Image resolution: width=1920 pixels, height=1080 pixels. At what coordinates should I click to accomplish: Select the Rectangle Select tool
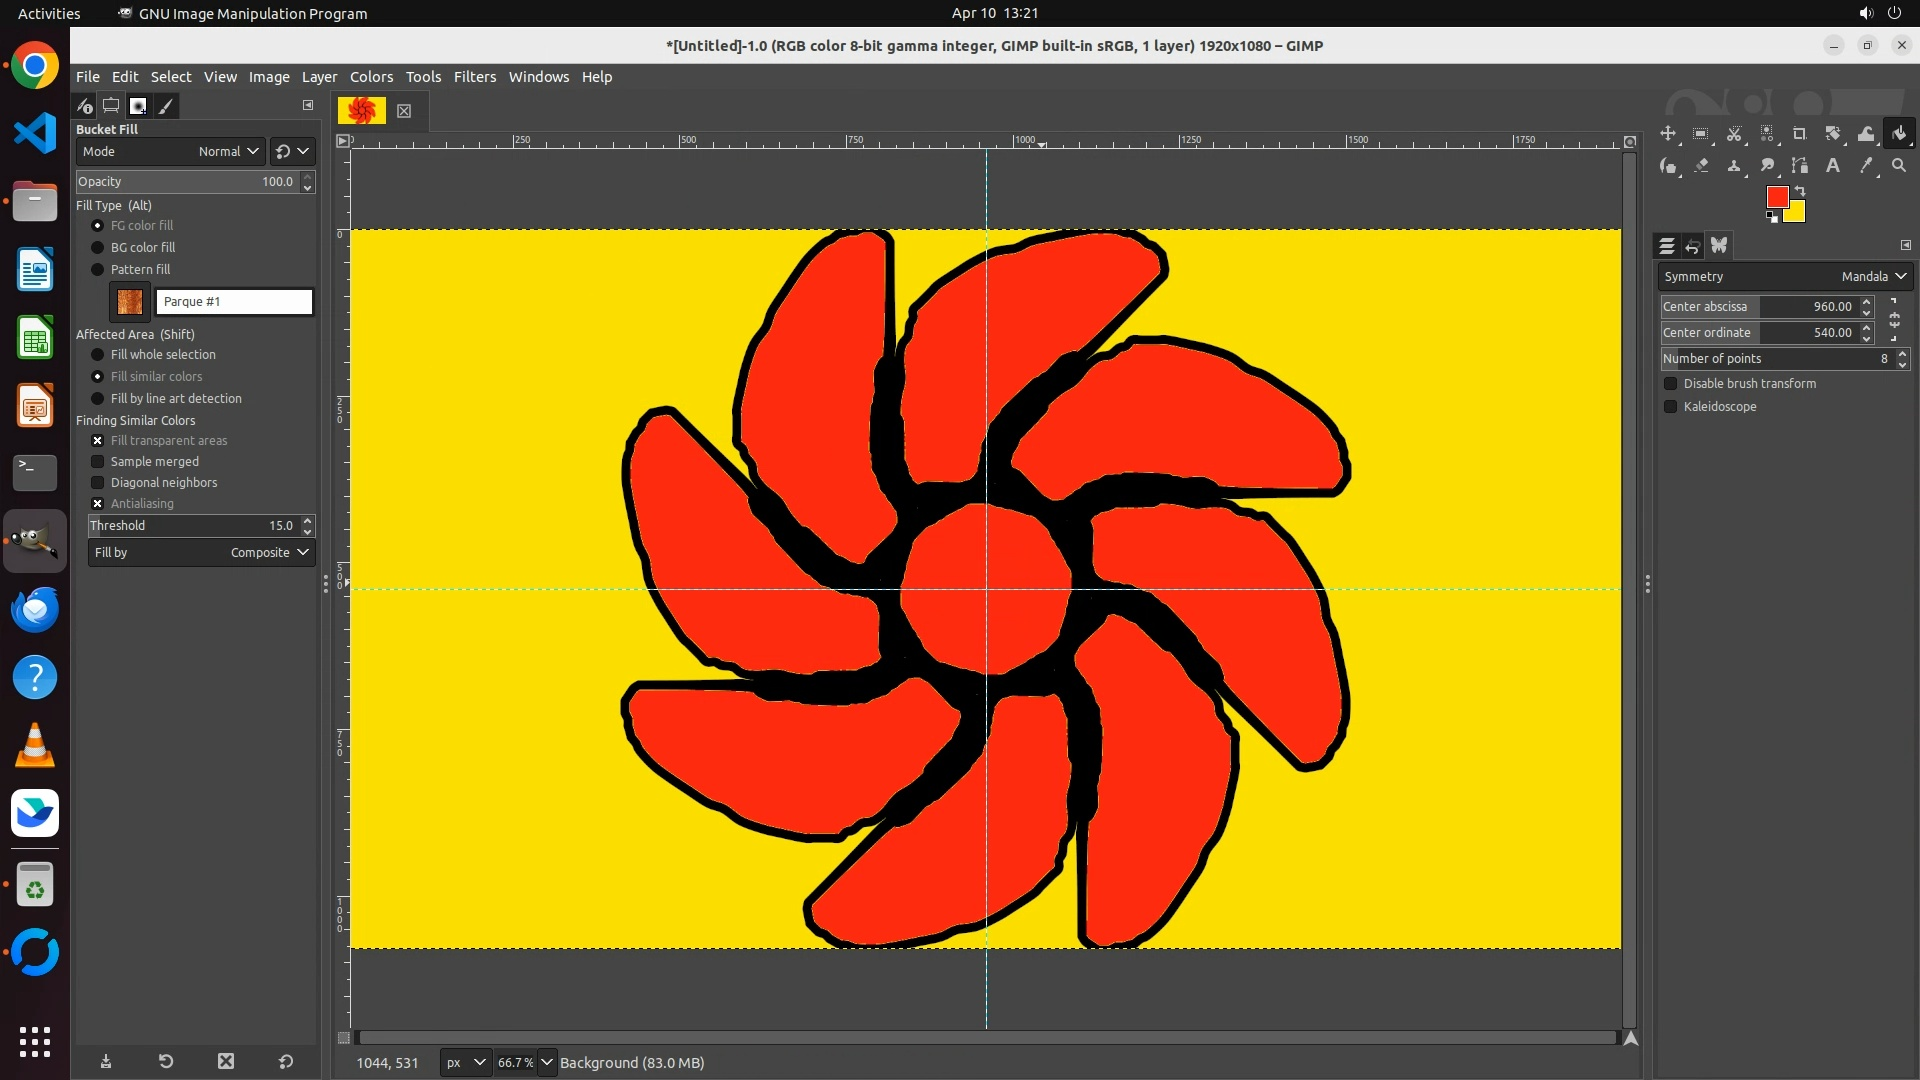(x=1701, y=134)
